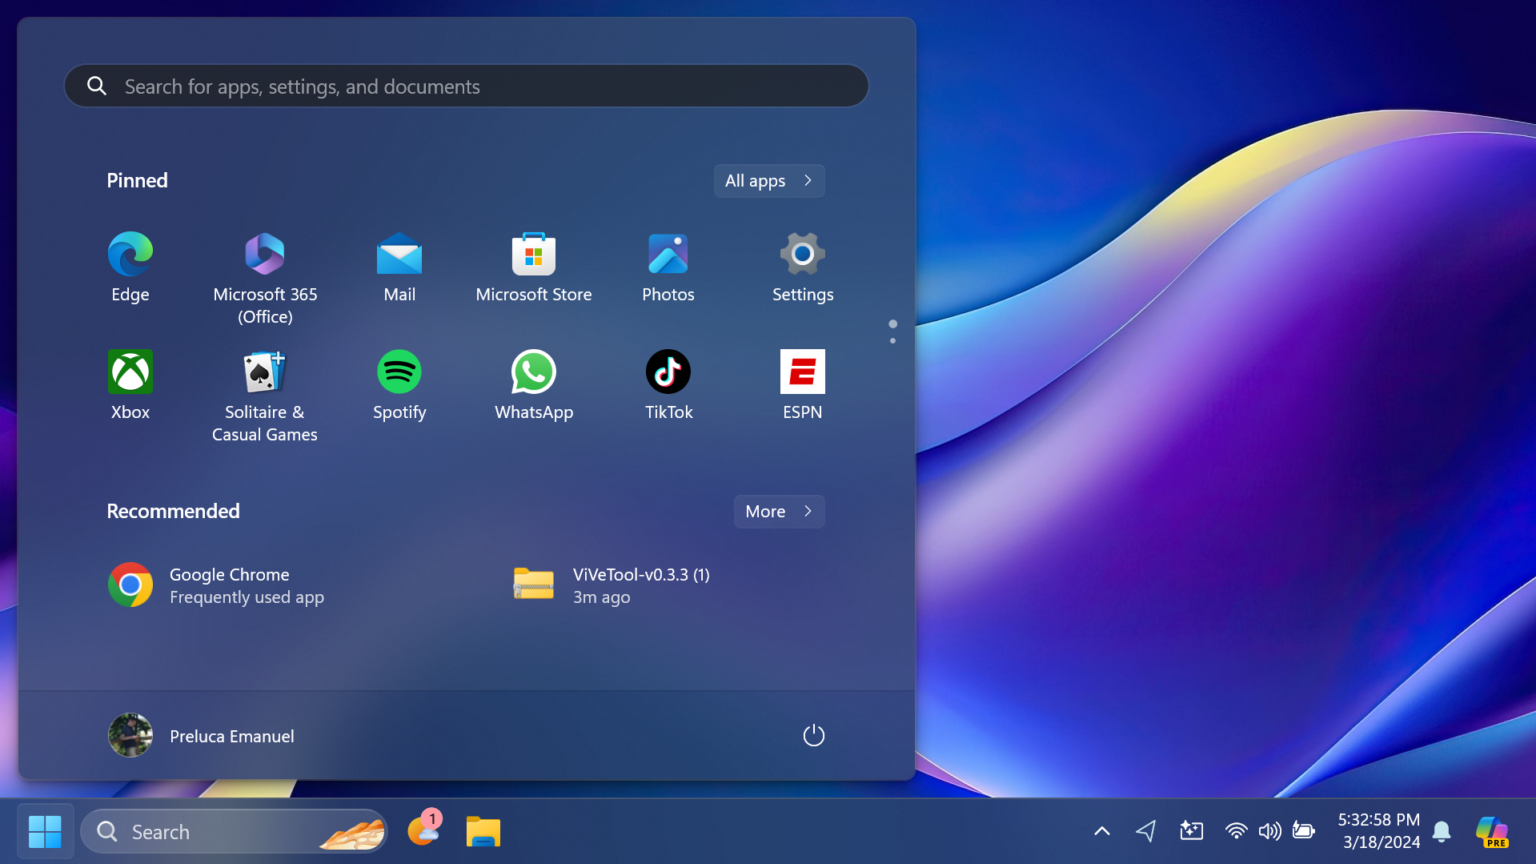Launch the Photos app
The height and width of the screenshot is (864, 1536).
point(668,267)
